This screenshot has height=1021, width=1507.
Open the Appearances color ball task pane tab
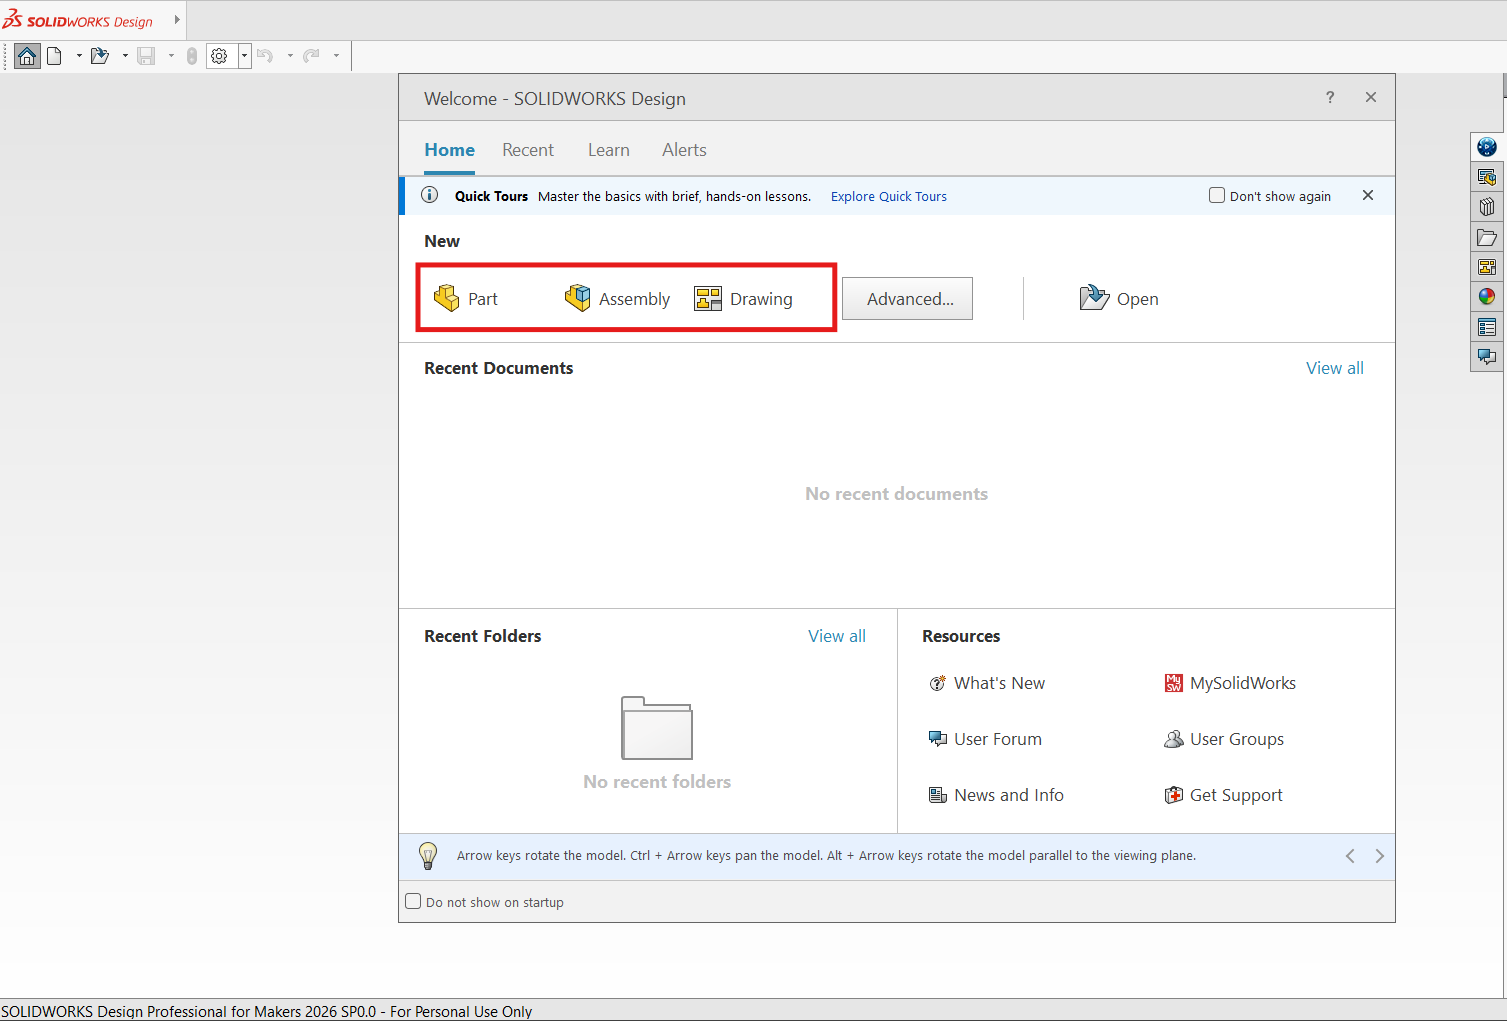click(1487, 296)
